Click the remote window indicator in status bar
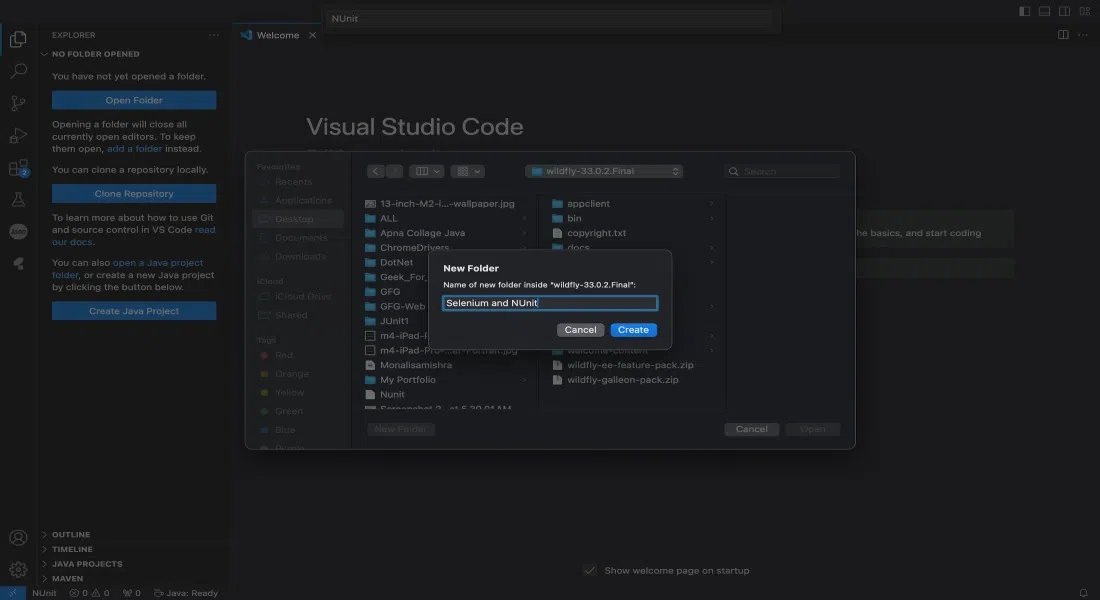This screenshot has width=1100, height=600. pos(13,593)
